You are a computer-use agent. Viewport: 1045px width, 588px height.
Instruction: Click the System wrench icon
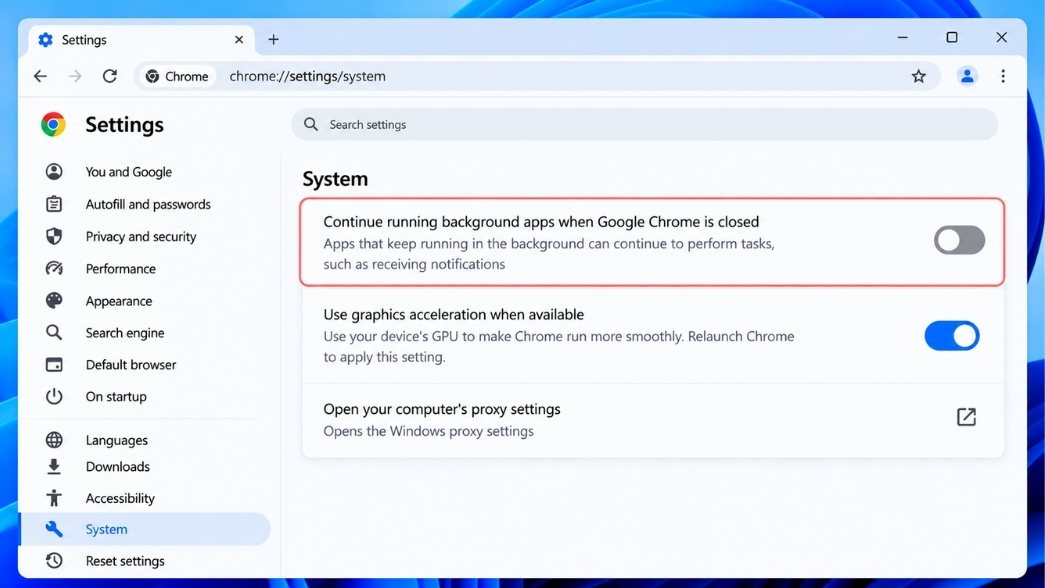tap(54, 529)
